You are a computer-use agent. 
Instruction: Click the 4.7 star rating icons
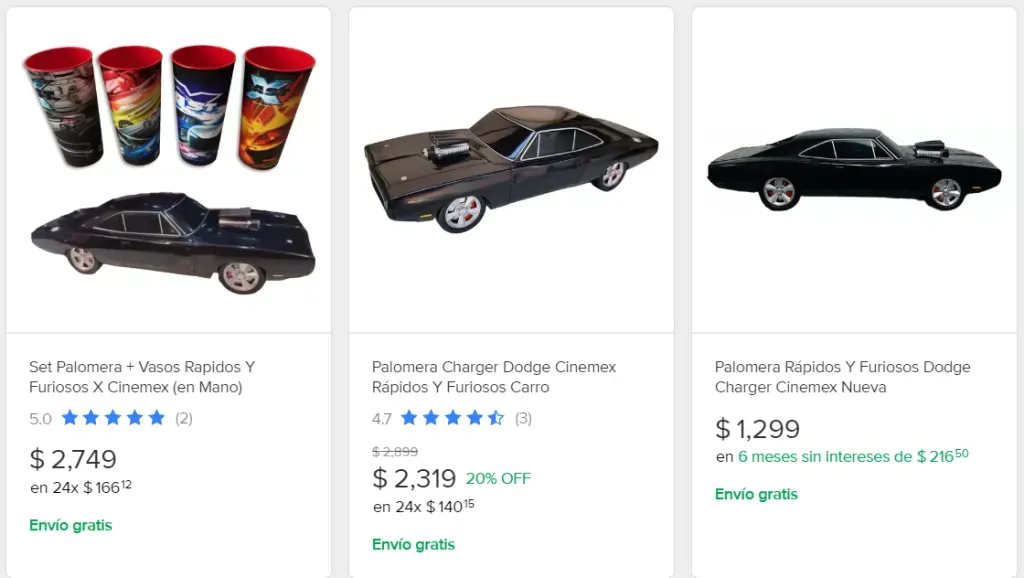pyautogui.click(x=452, y=418)
